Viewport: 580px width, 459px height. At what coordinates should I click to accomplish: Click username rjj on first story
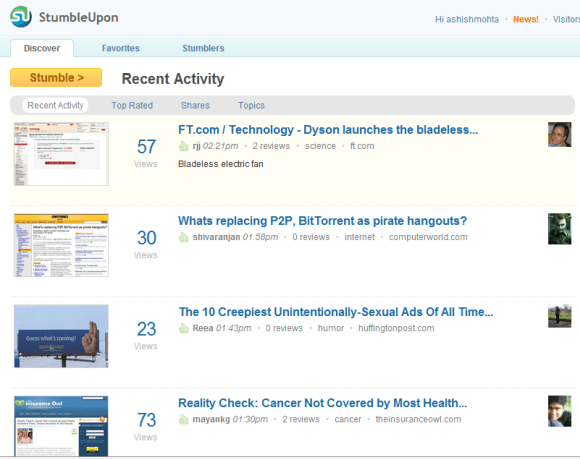point(196,146)
